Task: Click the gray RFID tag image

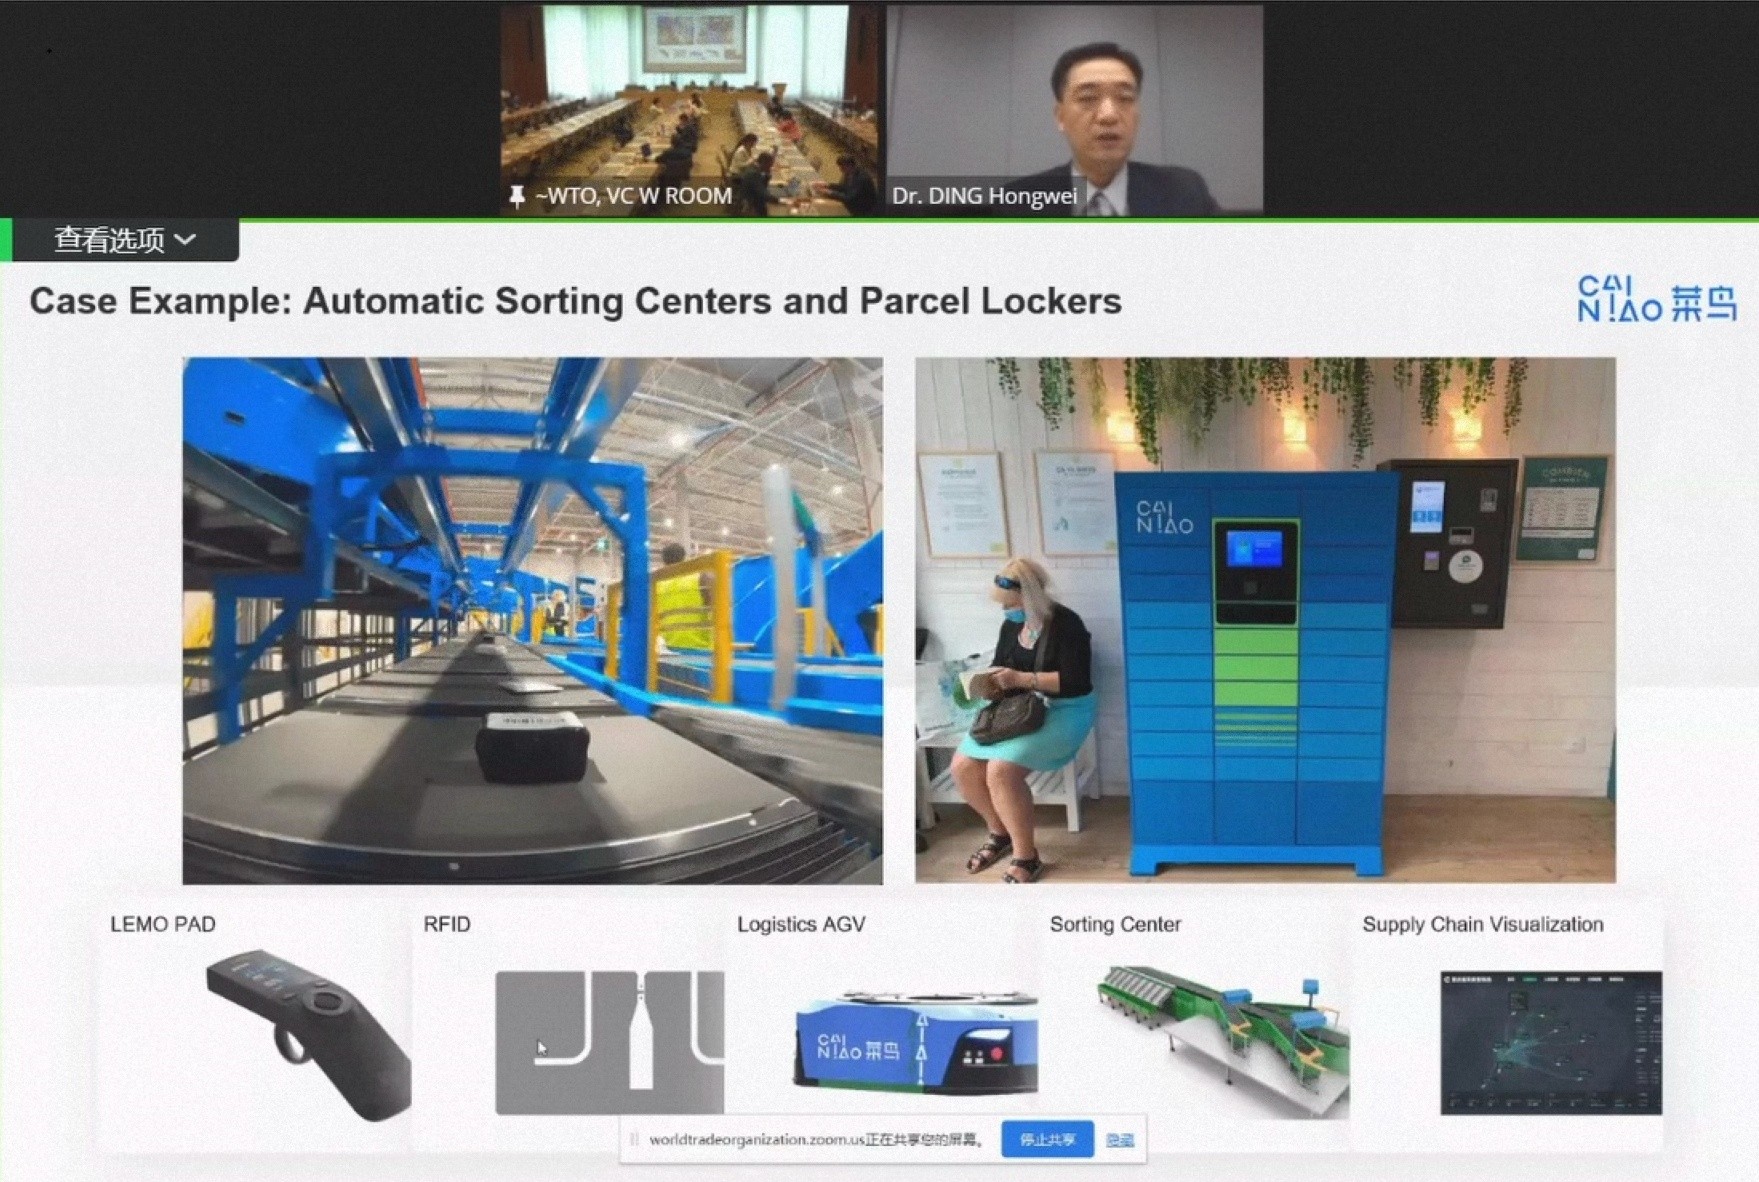Action: coord(609,1041)
